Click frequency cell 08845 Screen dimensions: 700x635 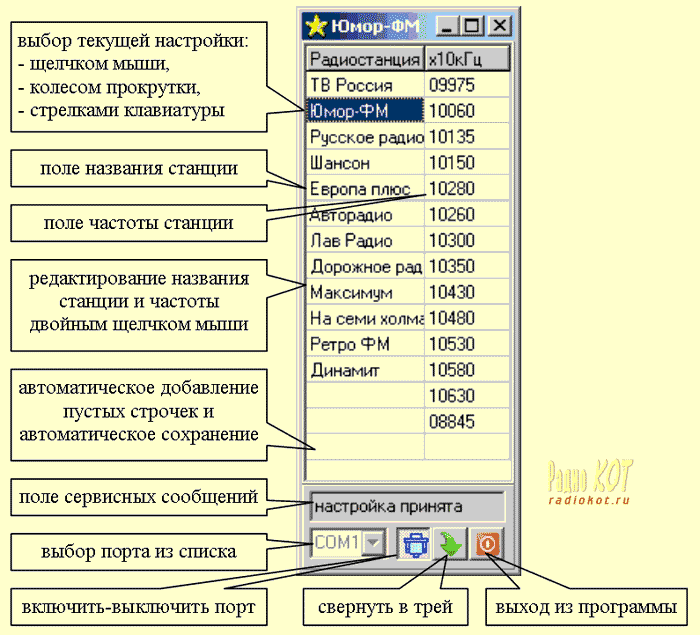467,422
